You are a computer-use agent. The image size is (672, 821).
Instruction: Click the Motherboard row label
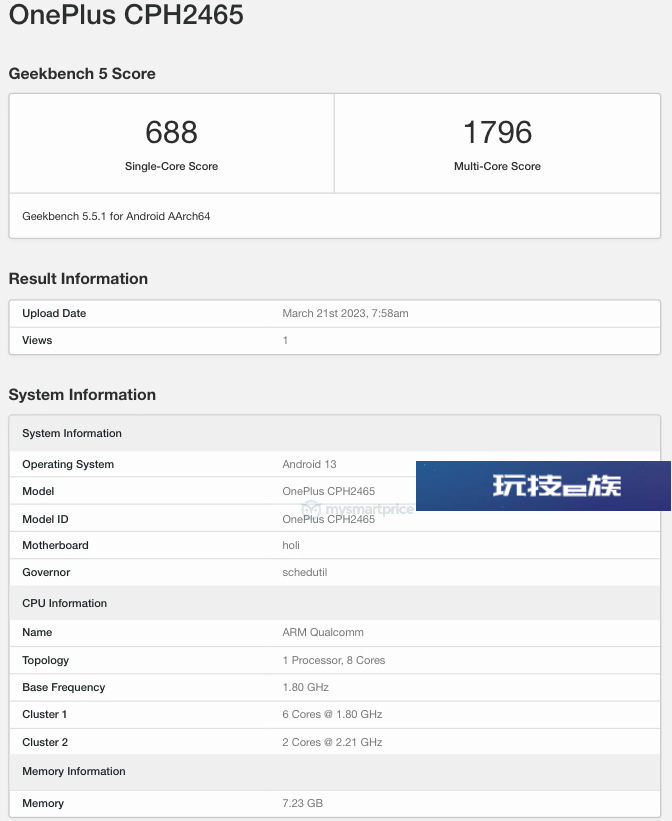click(56, 546)
